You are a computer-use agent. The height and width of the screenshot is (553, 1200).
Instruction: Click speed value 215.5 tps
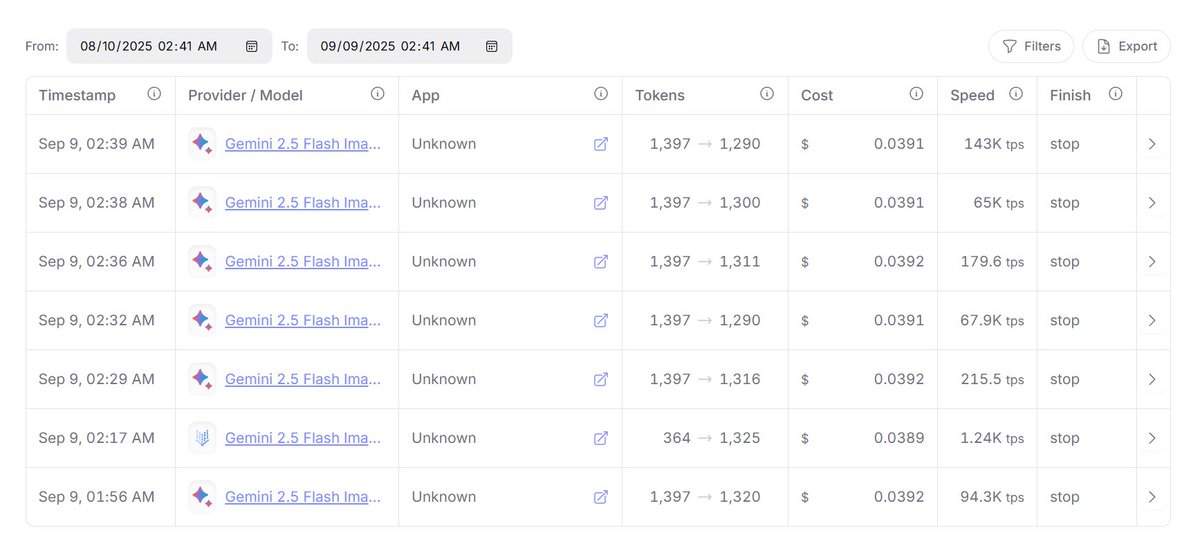990,380
